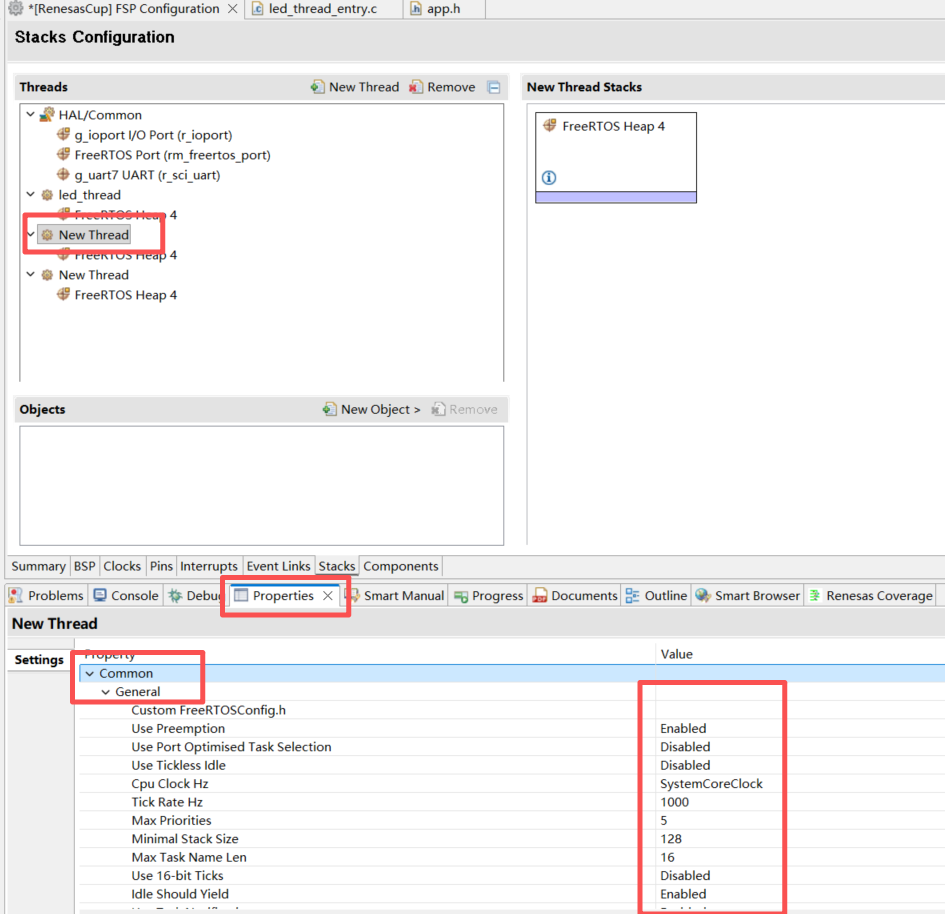Click the HAL/Common folder icon

pyautogui.click(x=47, y=114)
